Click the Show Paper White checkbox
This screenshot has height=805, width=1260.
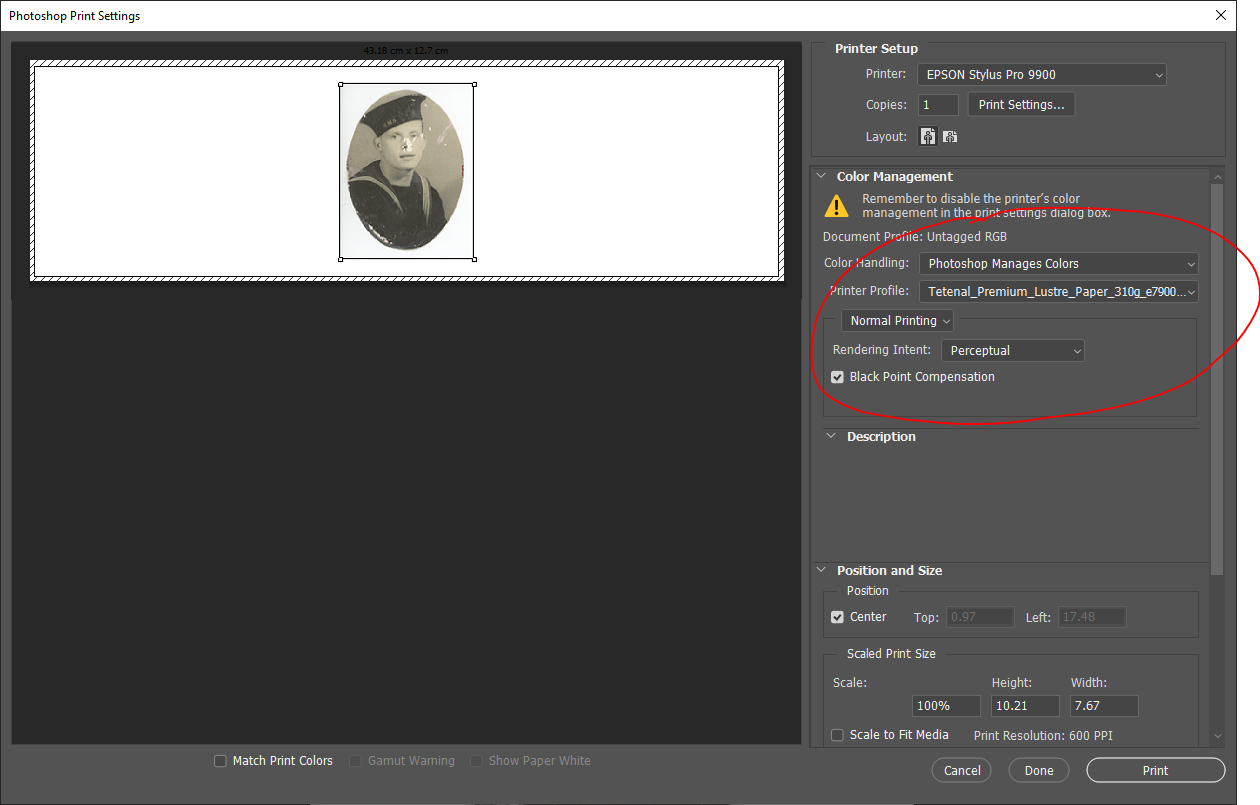pos(477,761)
